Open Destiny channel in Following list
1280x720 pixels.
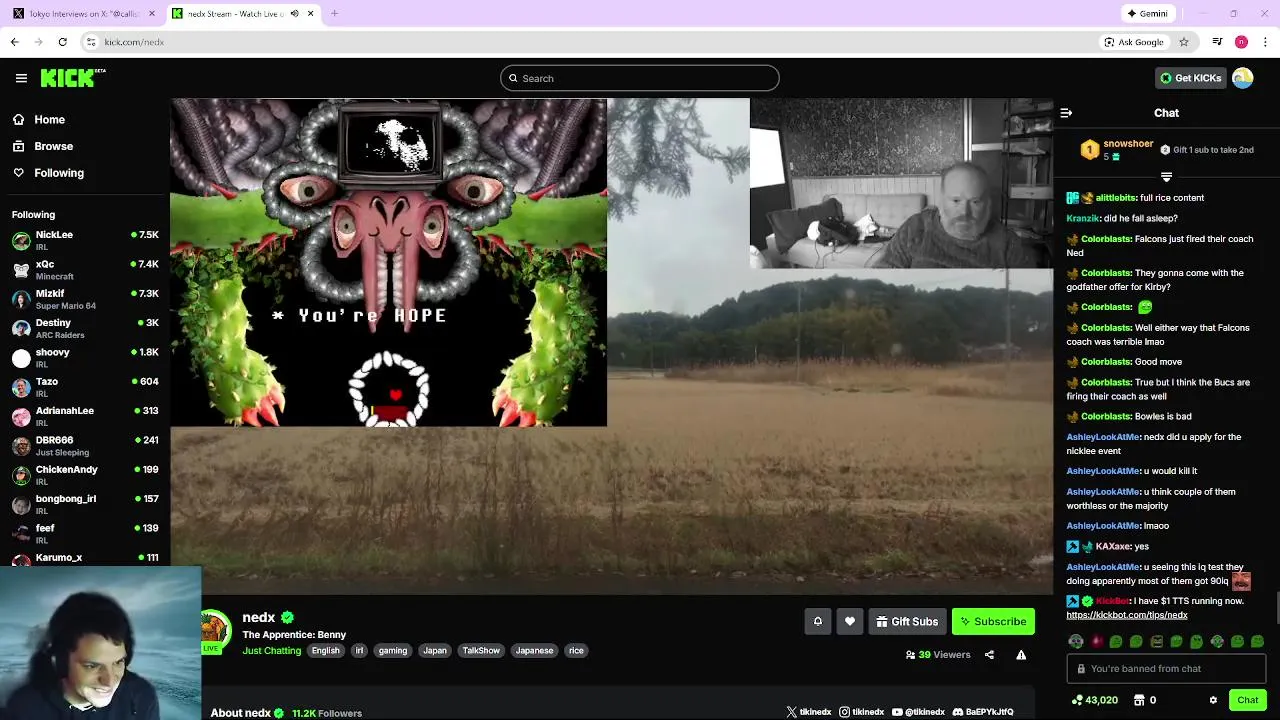coord(85,328)
